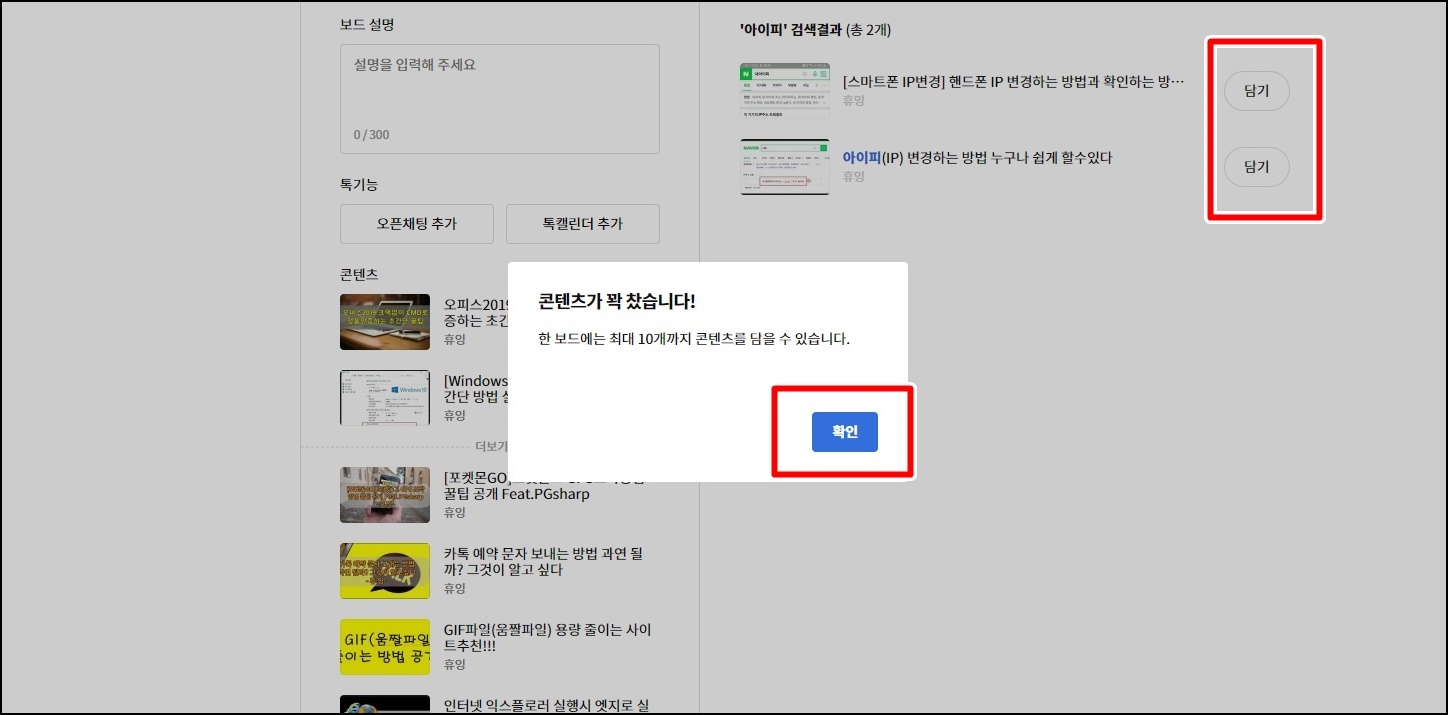The image size is (1448, 715).
Task: Focus the 보드 설명 description text area
Action: [x=500, y=99]
